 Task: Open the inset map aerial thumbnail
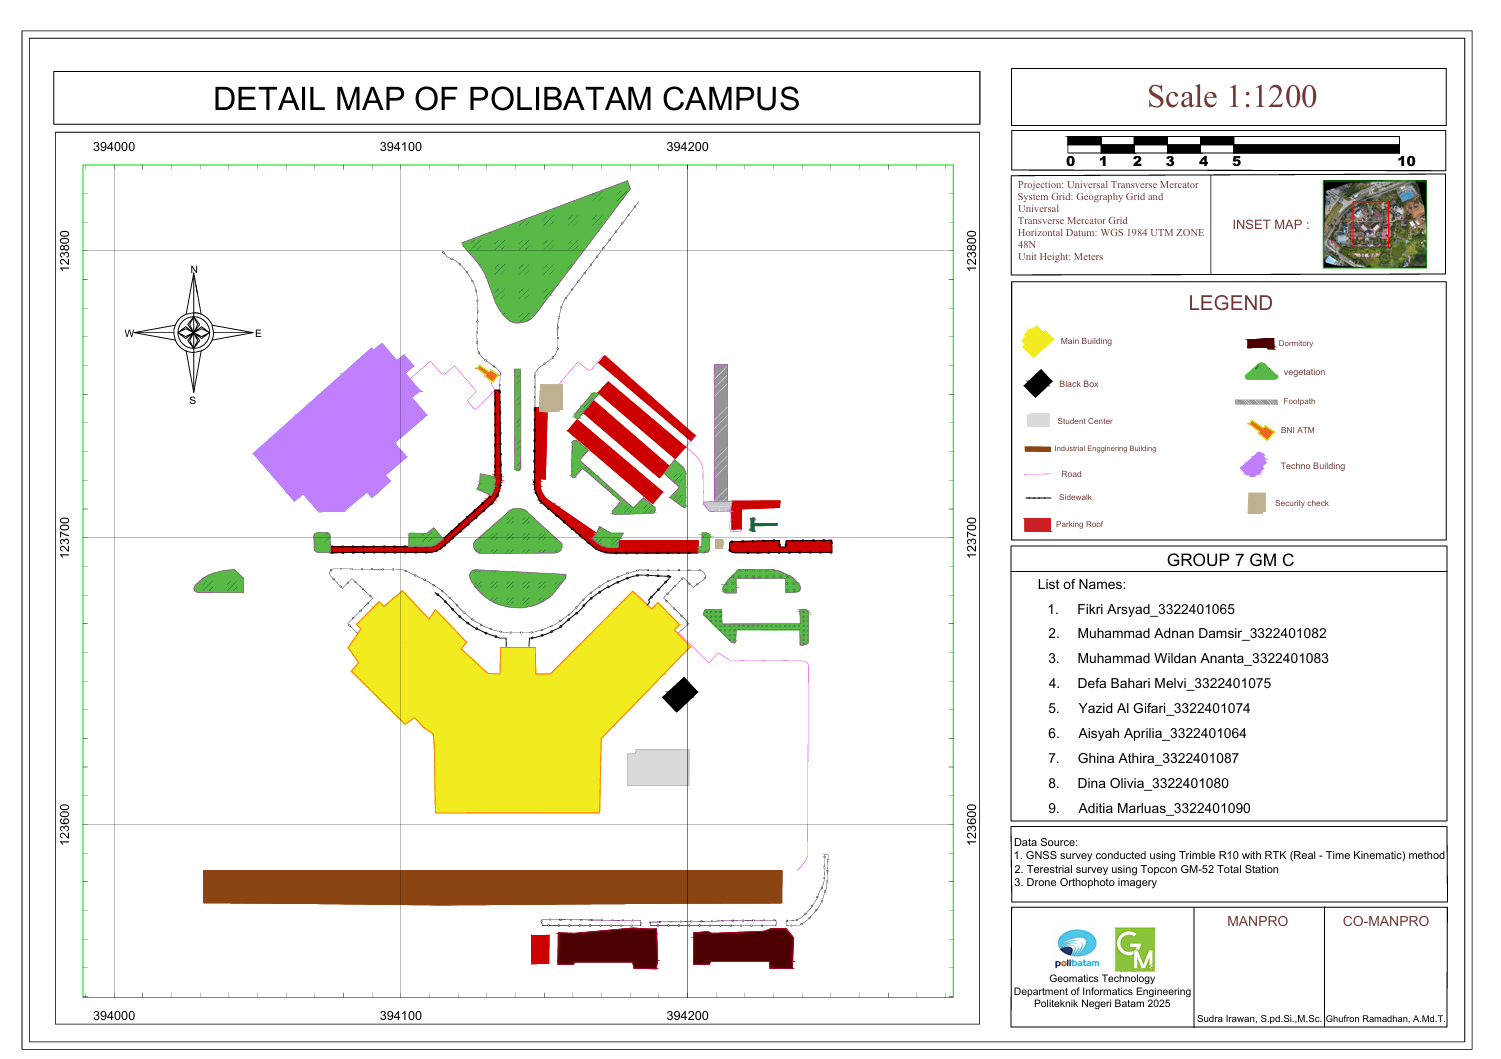pos(1374,224)
